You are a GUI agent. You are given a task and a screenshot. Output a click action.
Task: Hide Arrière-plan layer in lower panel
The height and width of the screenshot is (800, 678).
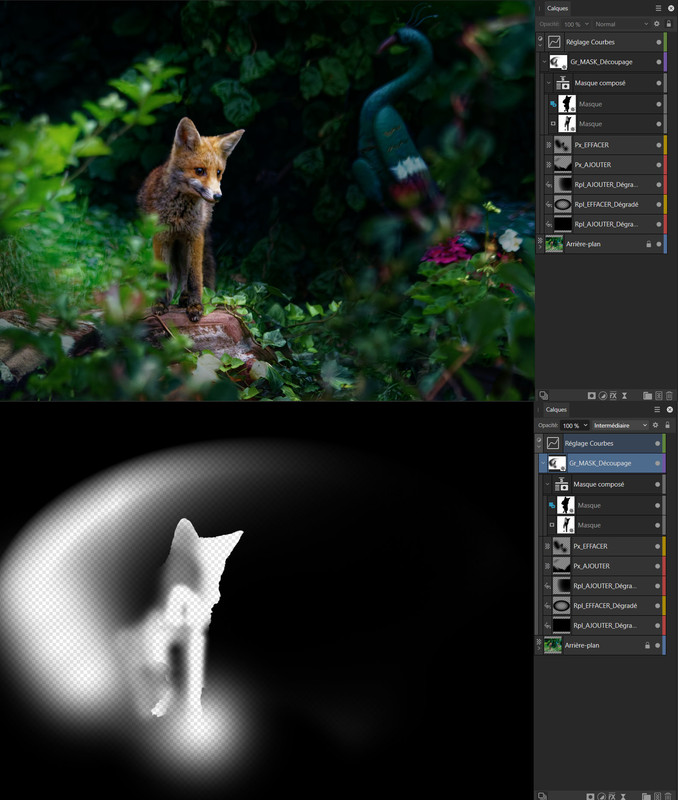pyautogui.click(x=658, y=645)
